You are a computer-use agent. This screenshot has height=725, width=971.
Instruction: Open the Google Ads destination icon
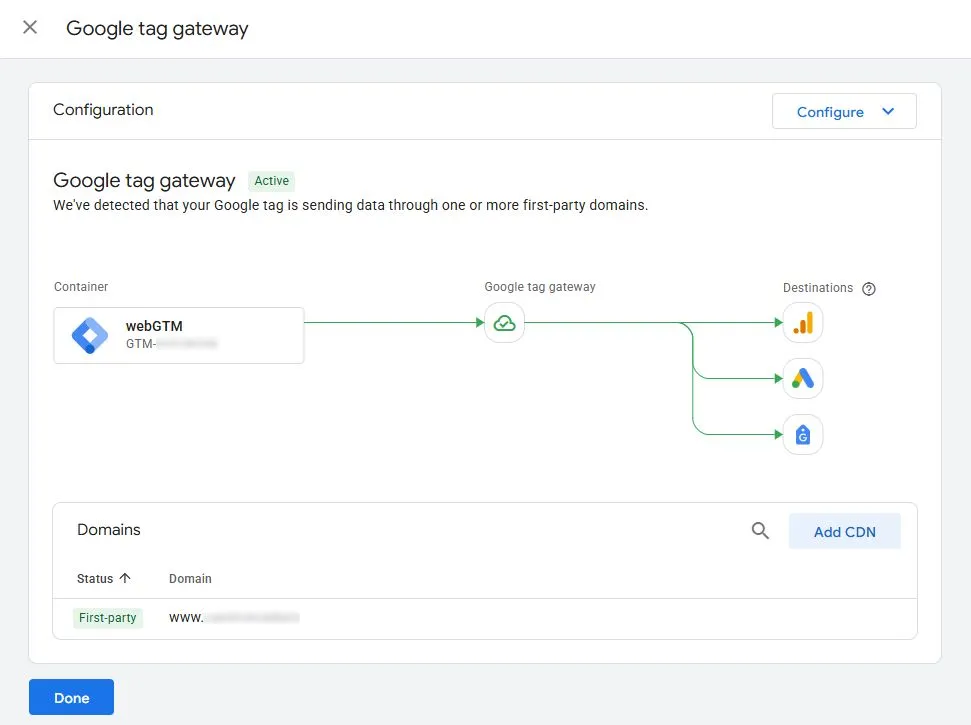pyautogui.click(x=803, y=378)
